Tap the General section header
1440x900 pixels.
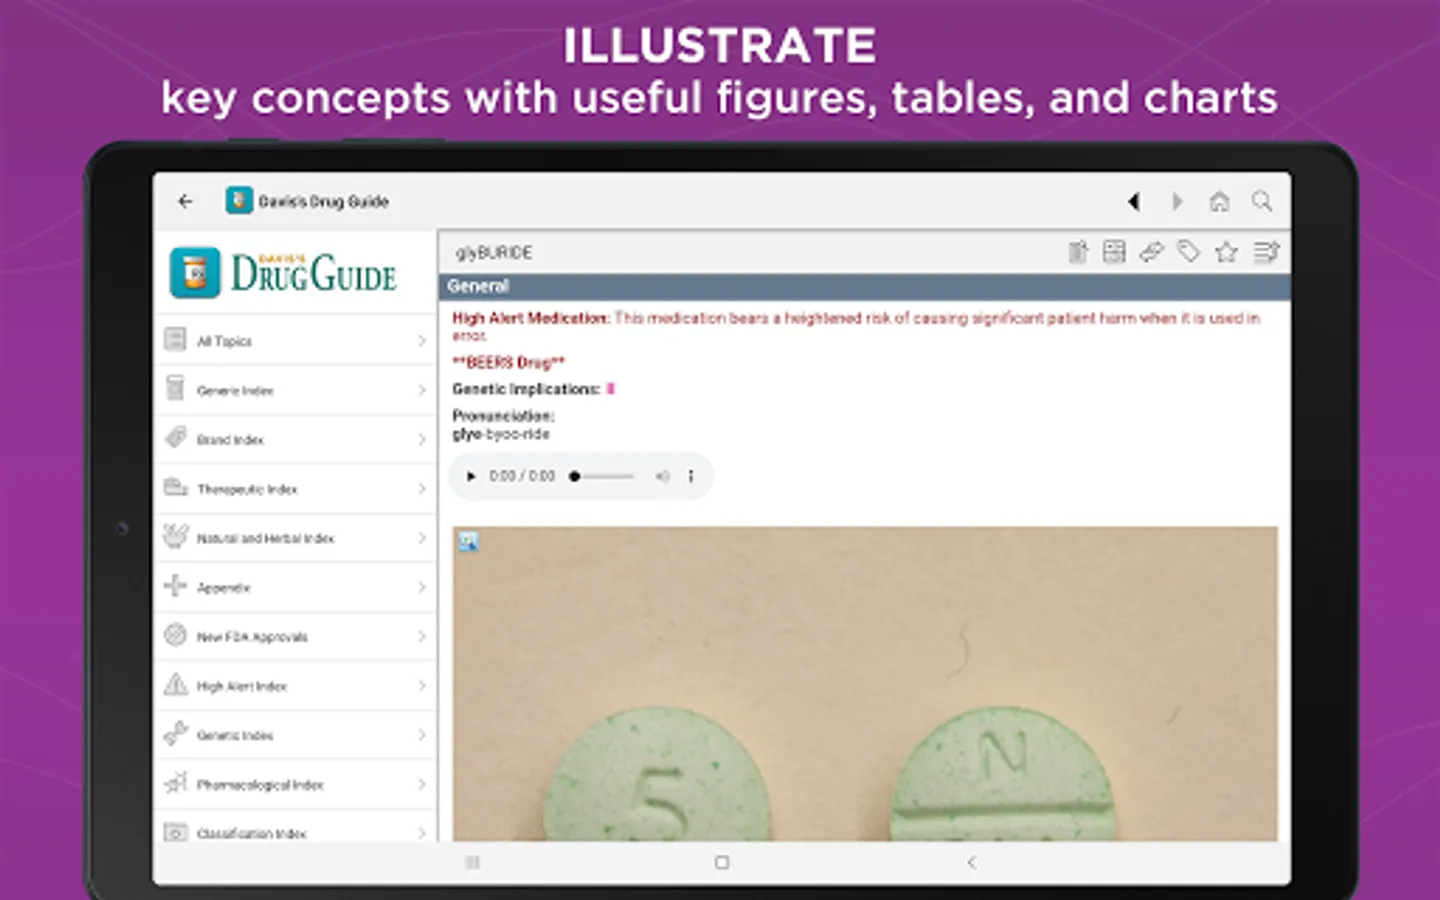pos(864,286)
